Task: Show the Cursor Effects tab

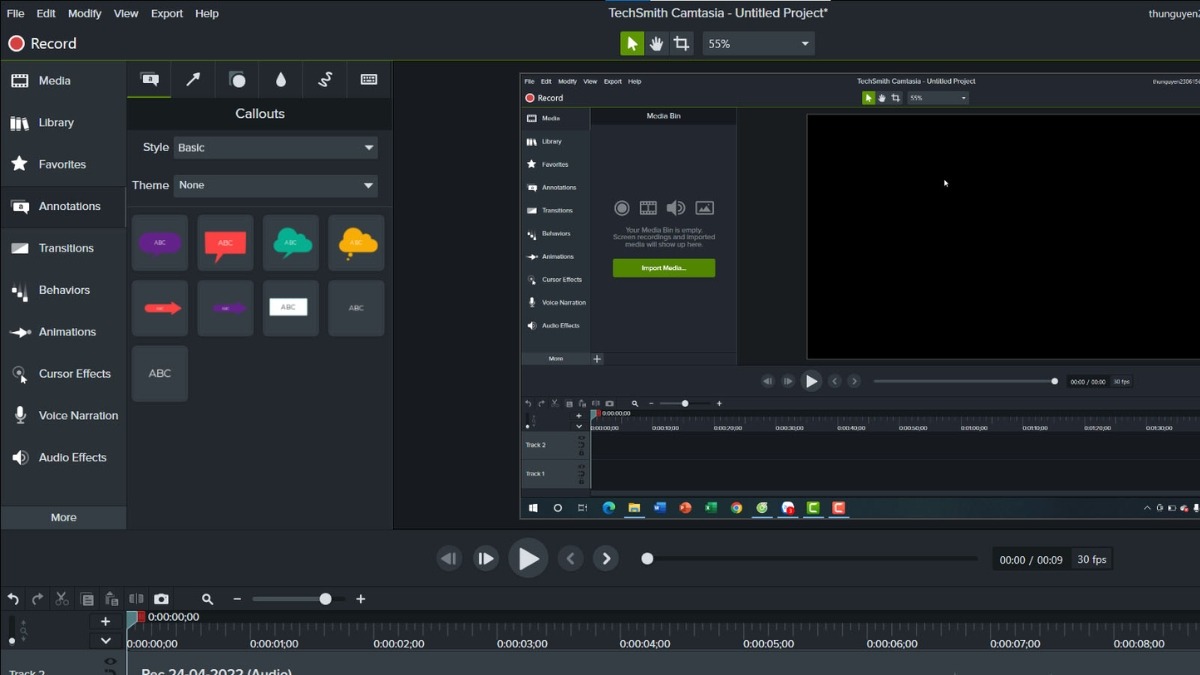Action: coord(63,374)
